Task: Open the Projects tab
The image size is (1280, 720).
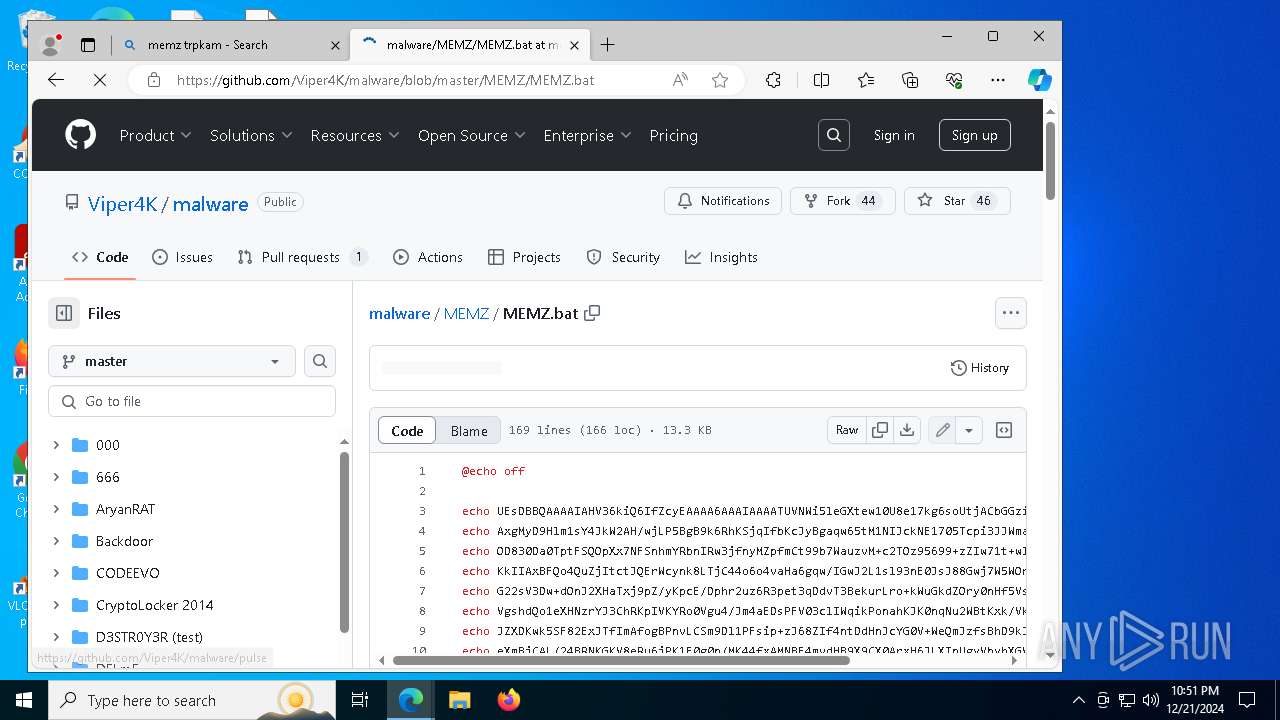Action: coord(524,257)
